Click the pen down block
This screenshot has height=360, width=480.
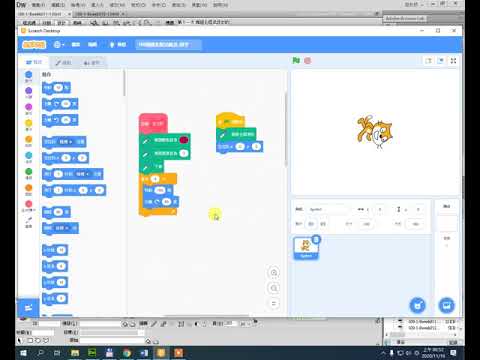152,167
